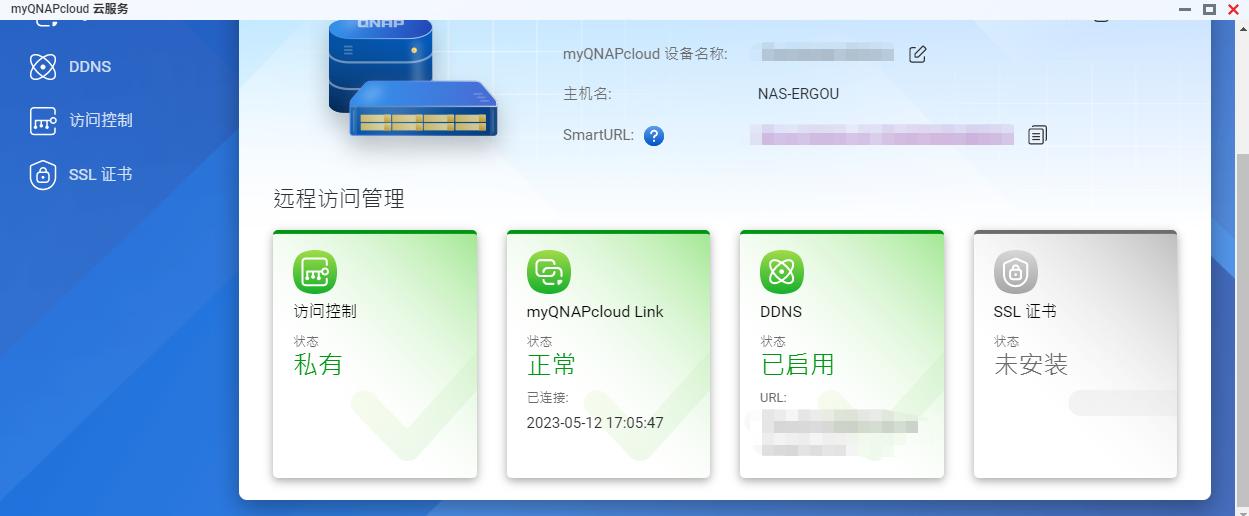Click the DDNS atom icon in sidebar
Screen dimensions: 1249x516
(43, 67)
